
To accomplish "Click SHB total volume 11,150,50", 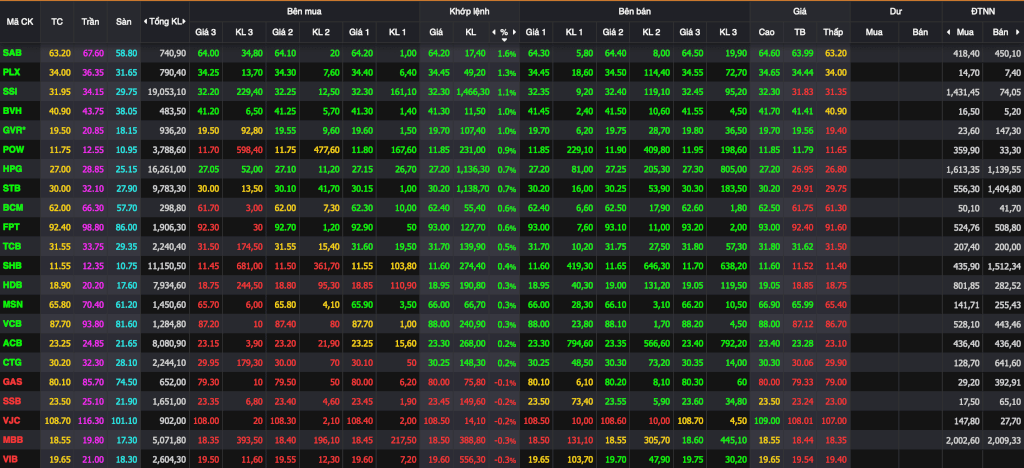I will tap(168, 267).
